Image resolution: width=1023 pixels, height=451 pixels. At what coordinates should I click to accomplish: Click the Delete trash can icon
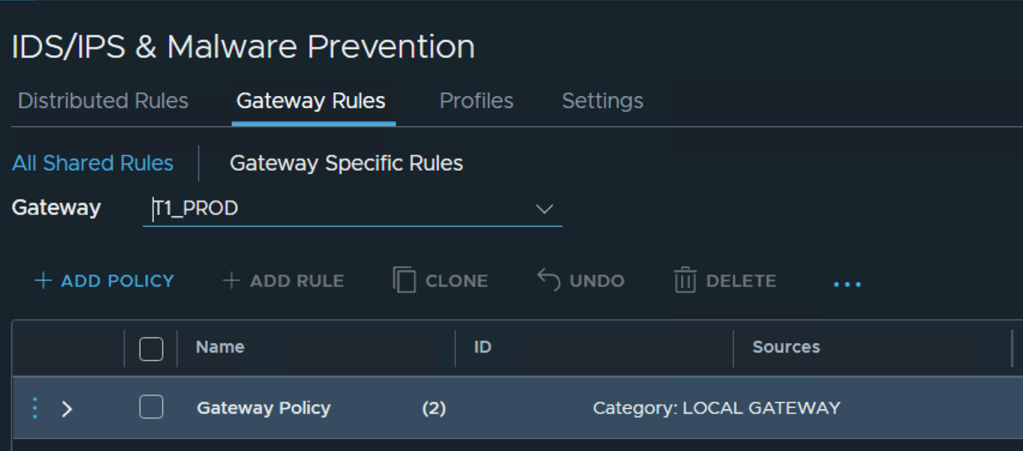click(685, 280)
